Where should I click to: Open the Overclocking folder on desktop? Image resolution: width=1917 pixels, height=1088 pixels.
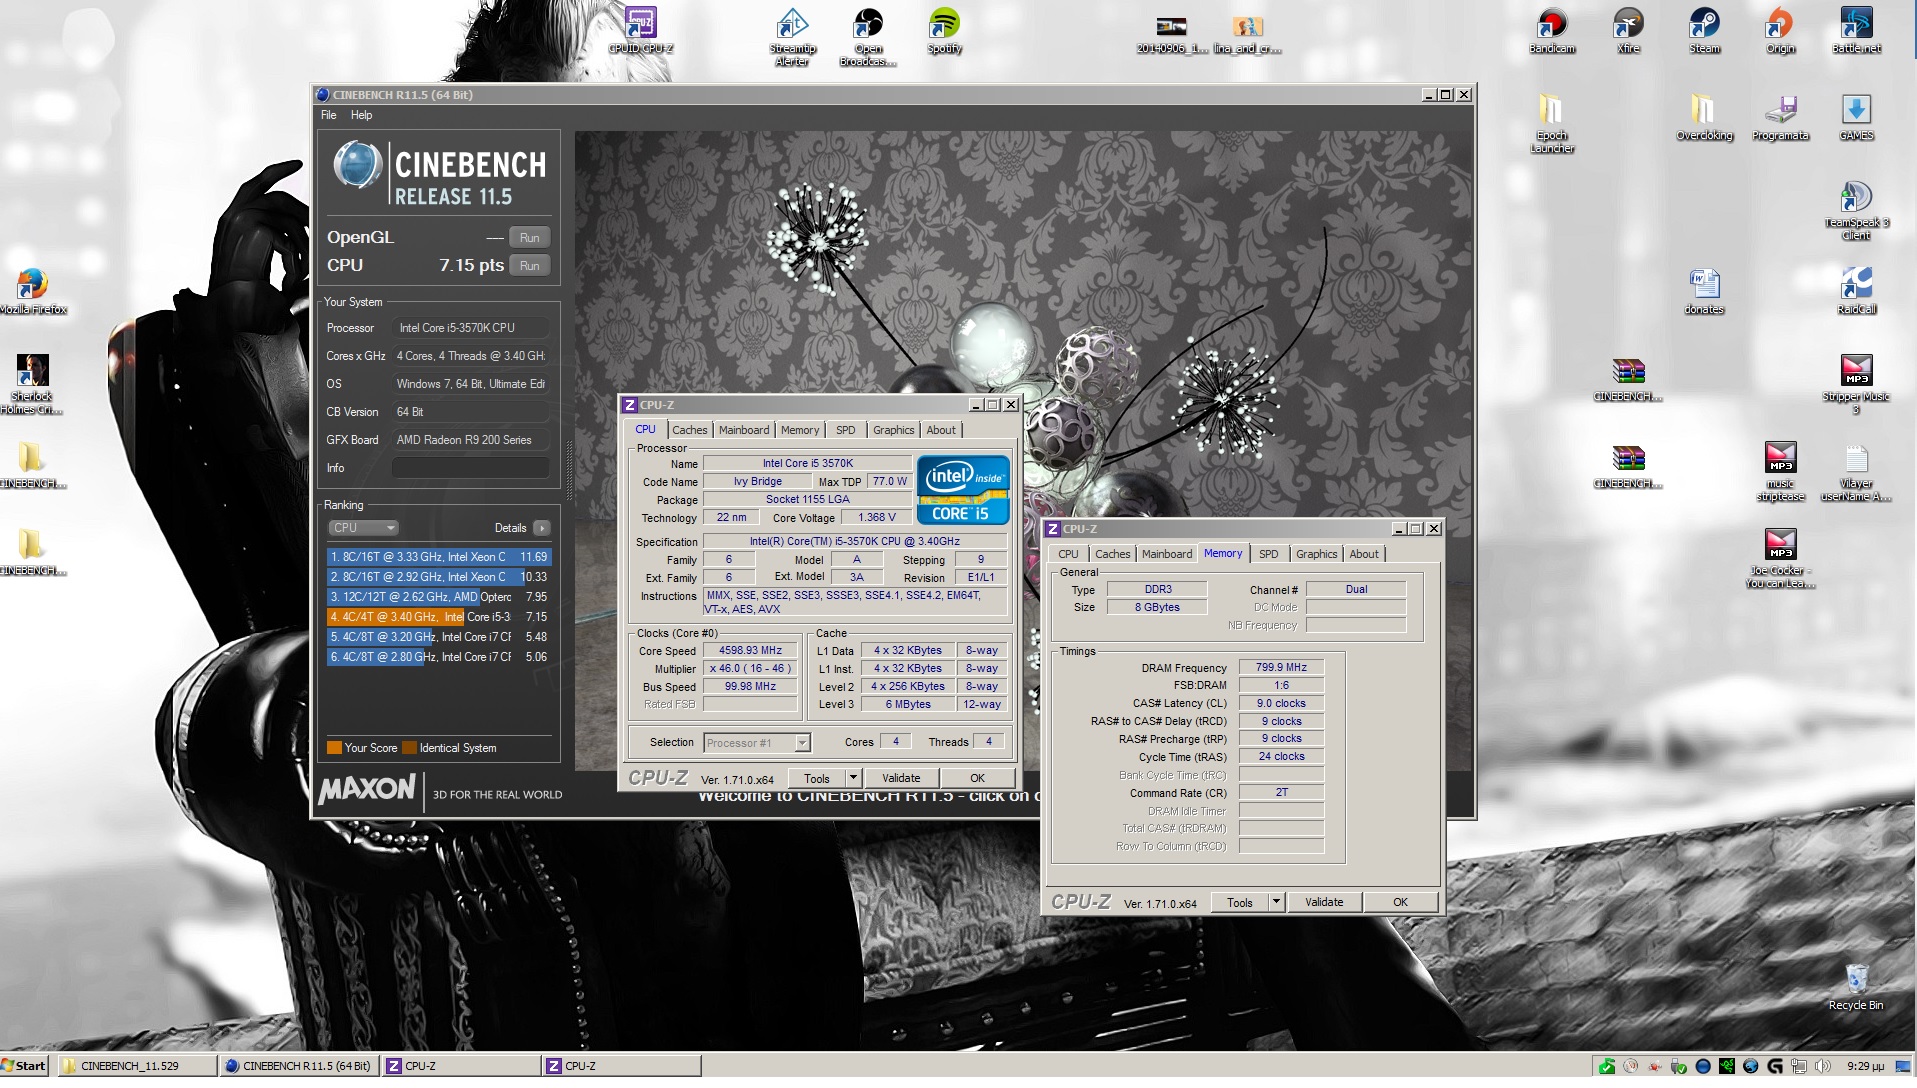pos(1704,117)
